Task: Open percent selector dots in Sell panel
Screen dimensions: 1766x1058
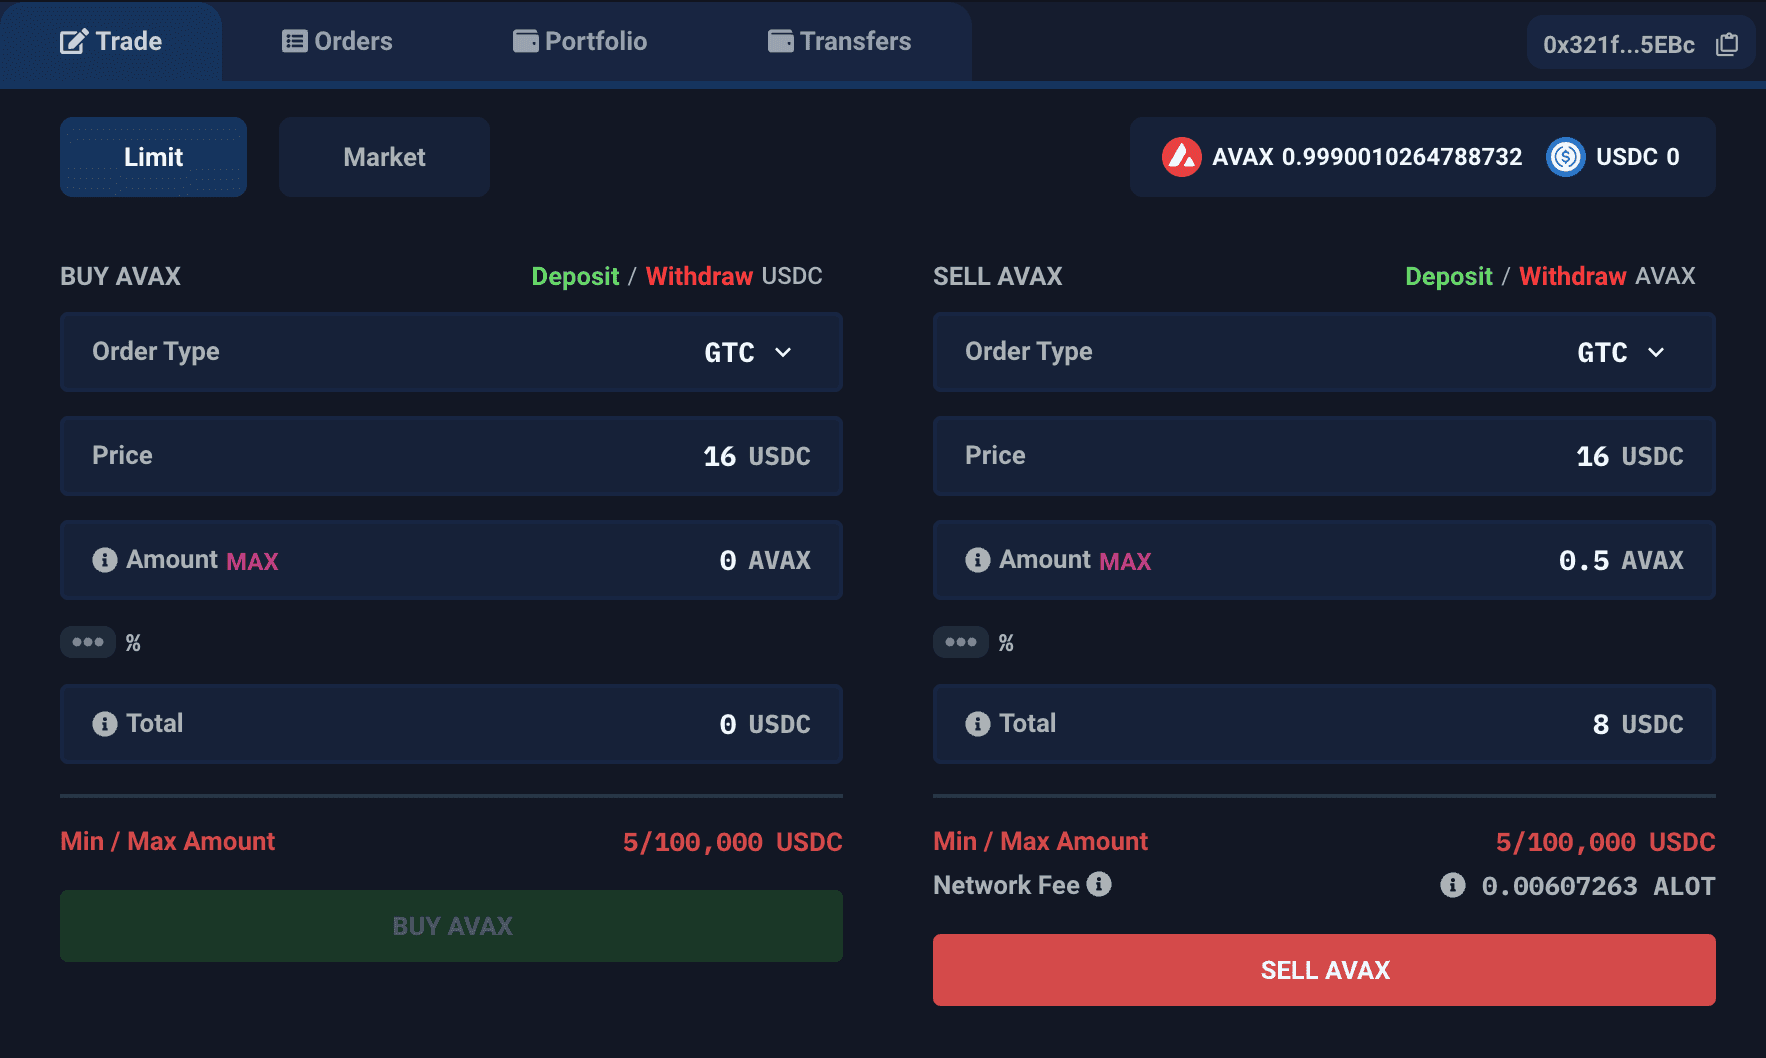Action: (x=961, y=642)
